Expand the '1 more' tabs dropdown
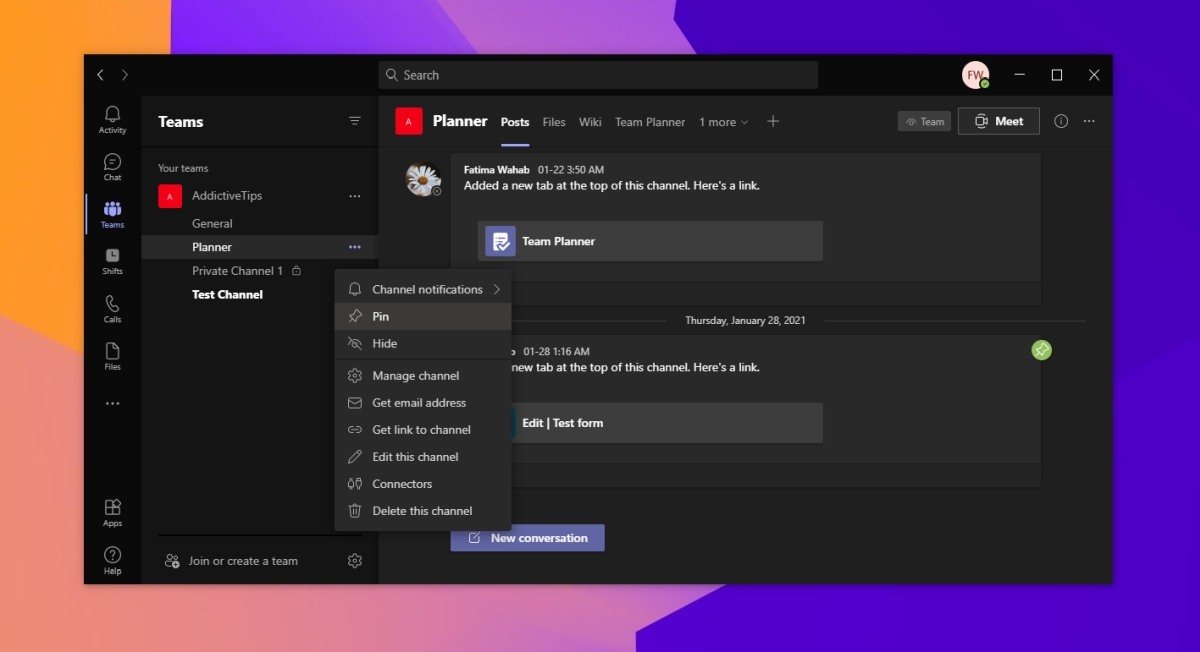The width and height of the screenshot is (1200, 652). tap(723, 122)
